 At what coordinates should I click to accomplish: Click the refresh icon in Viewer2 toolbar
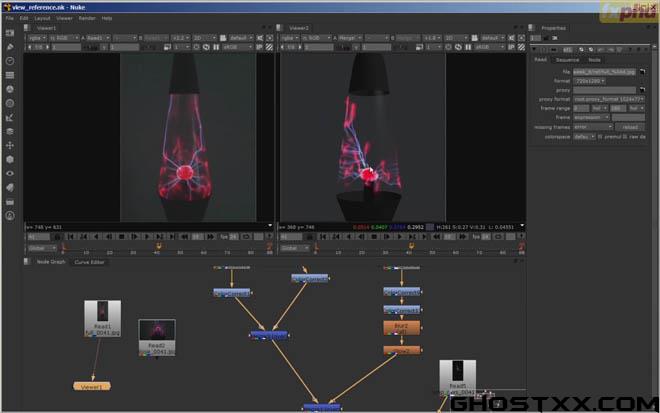click(x=458, y=47)
